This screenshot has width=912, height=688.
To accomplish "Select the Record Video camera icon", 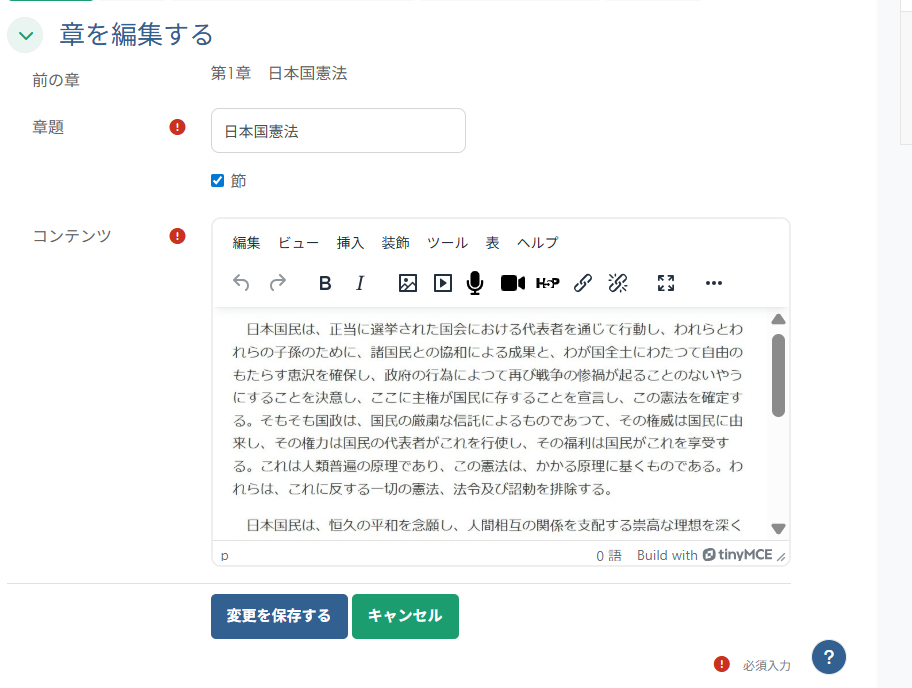I will click(x=512, y=283).
